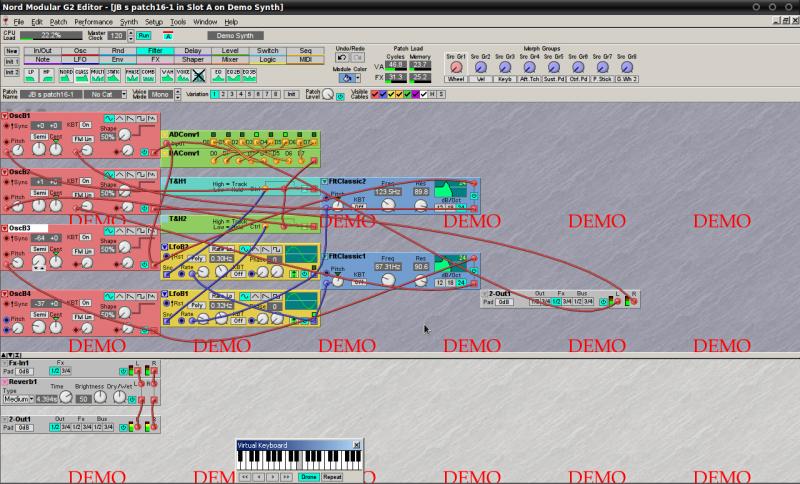Toggle green visible cables checkbox
The width and height of the screenshot is (800, 484).
click(x=407, y=94)
